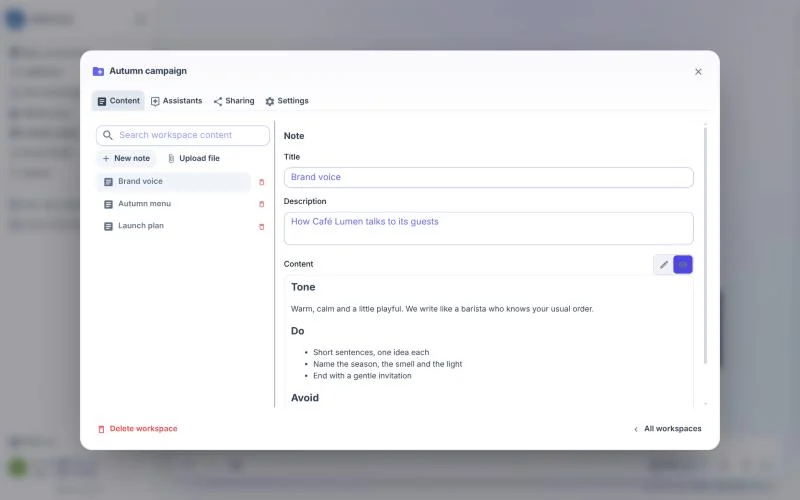Click the magnifier icon in search box
The image size is (800, 500).
click(108, 135)
